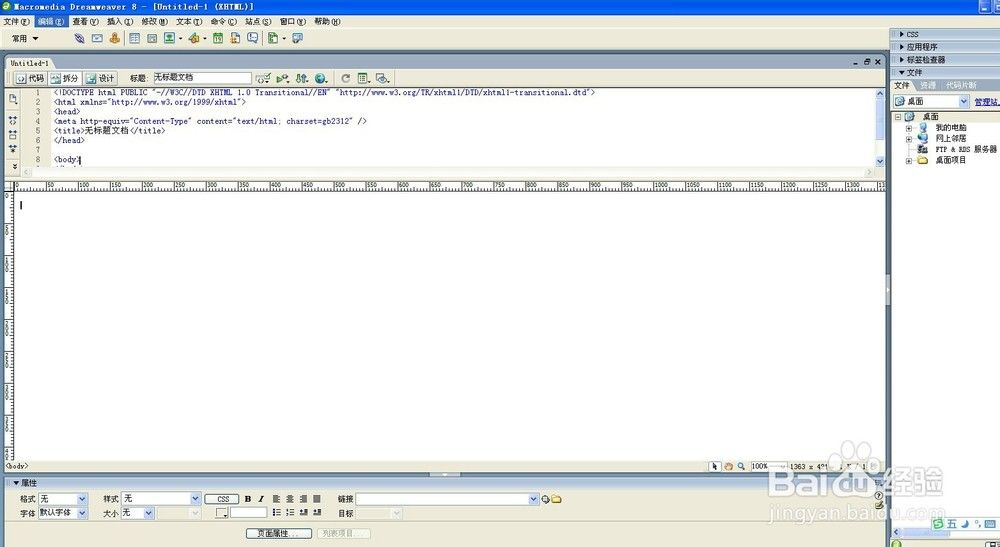Switch to the 资源 tab
Image resolution: width=1000 pixels, height=547 pixels.
click(928, 85)
